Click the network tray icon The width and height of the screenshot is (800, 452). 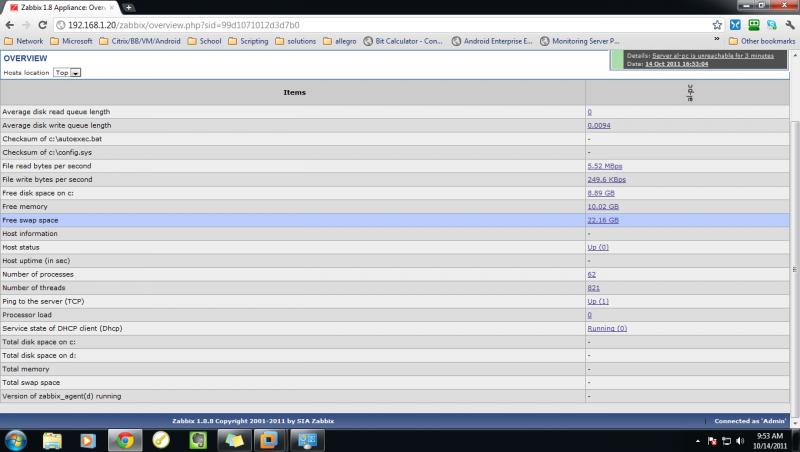727,441
